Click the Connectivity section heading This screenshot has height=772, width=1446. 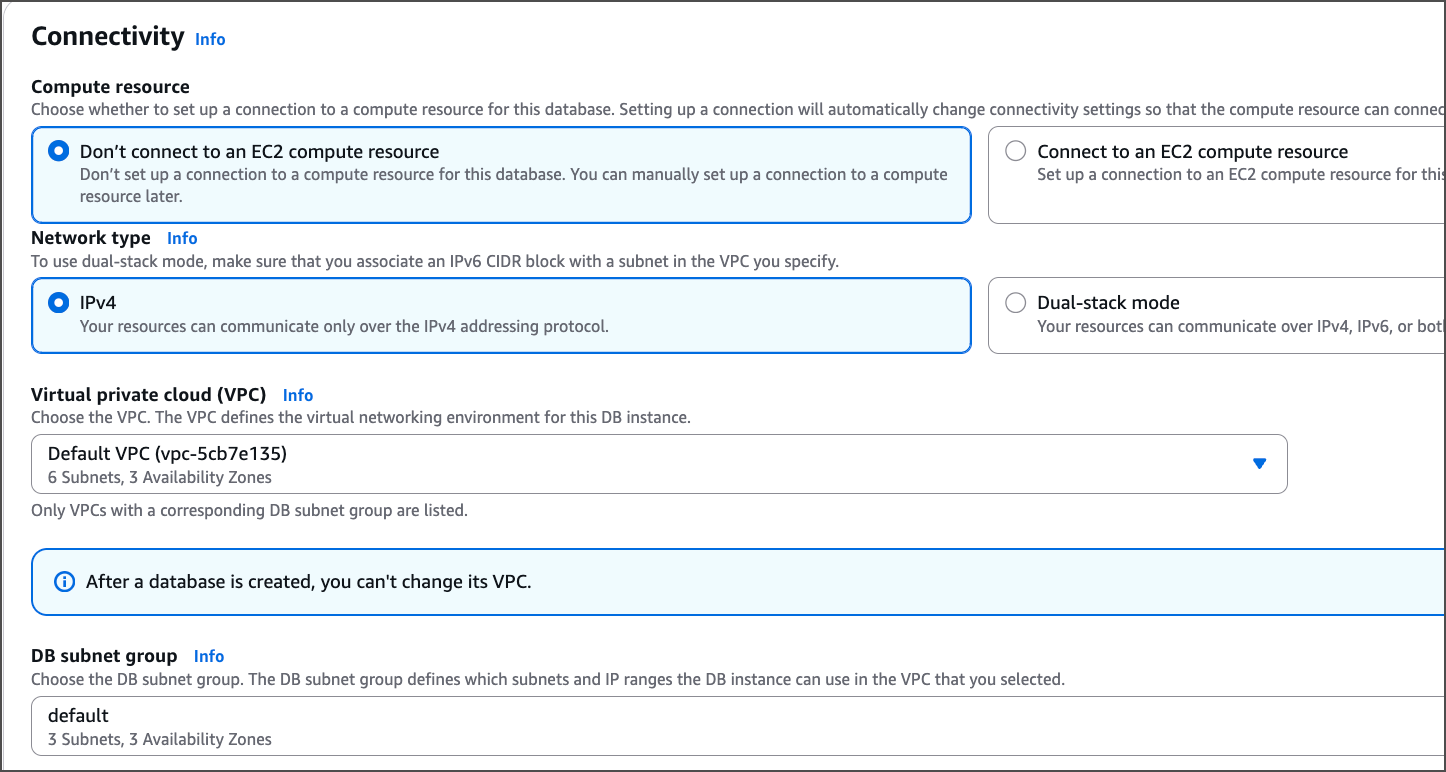(108, 37)
